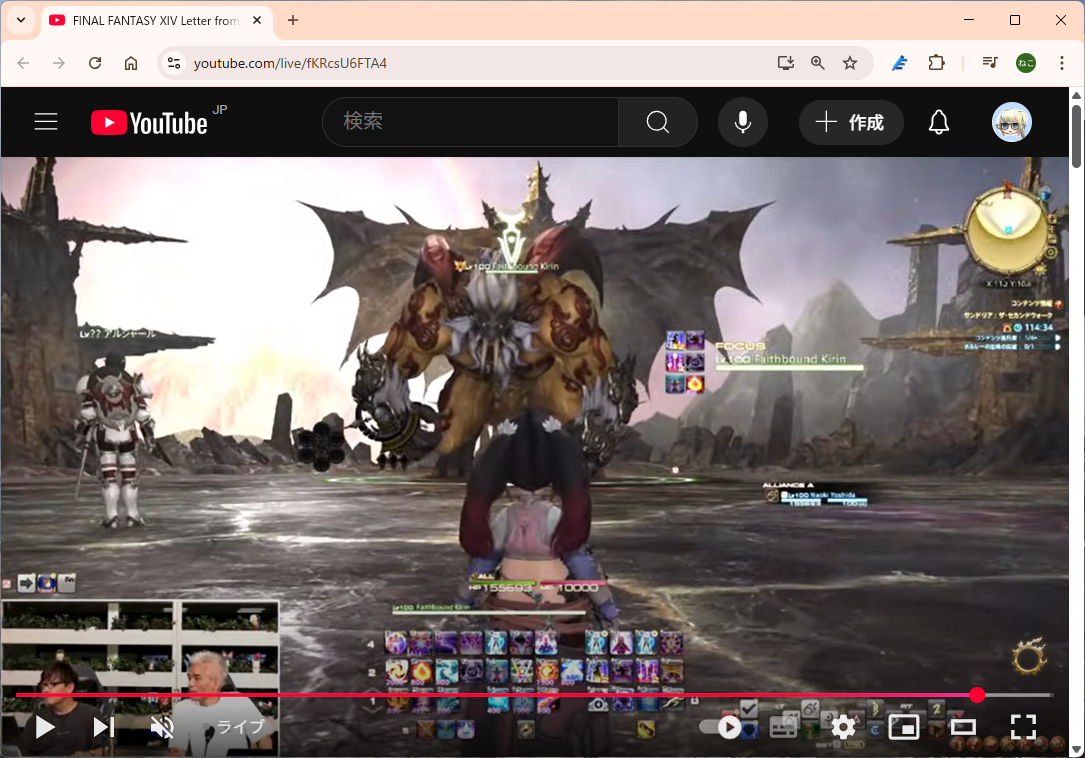Click the round scrubber handle on the timeline
The height and width of the screenshot is (758, 1085).
(976, 695)
